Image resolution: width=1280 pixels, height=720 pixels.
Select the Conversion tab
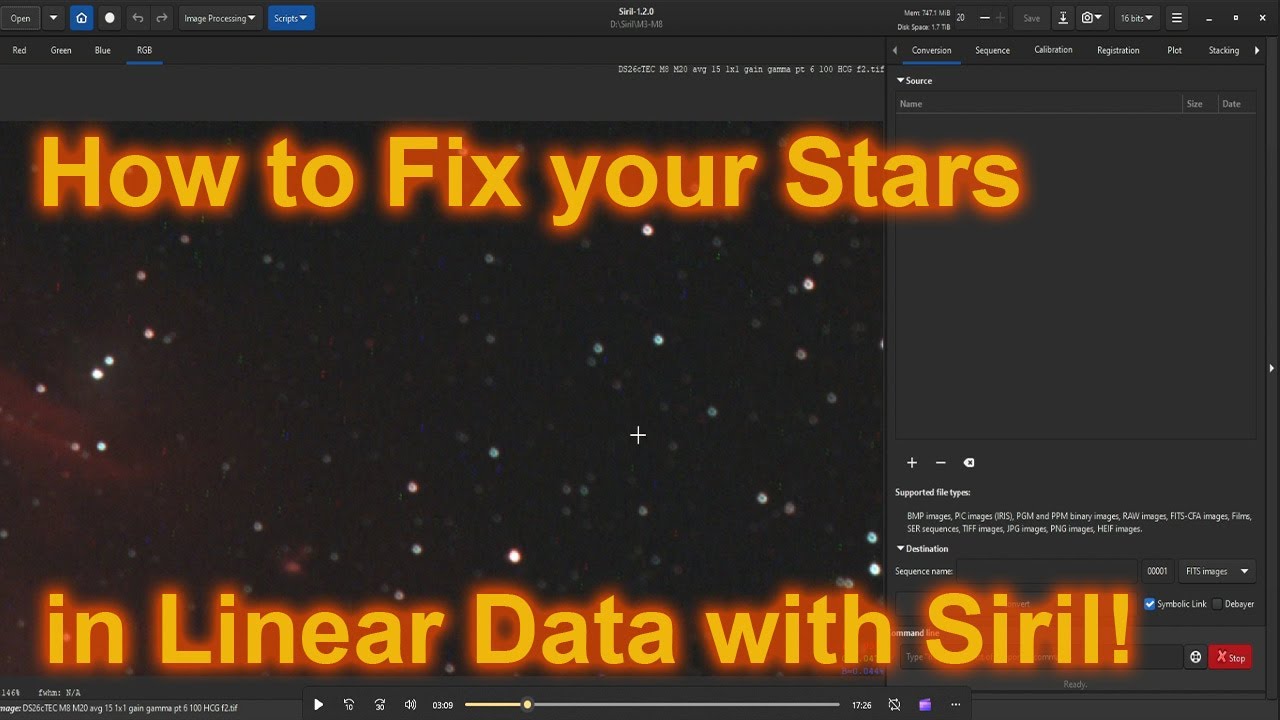(x=932, y=50)
